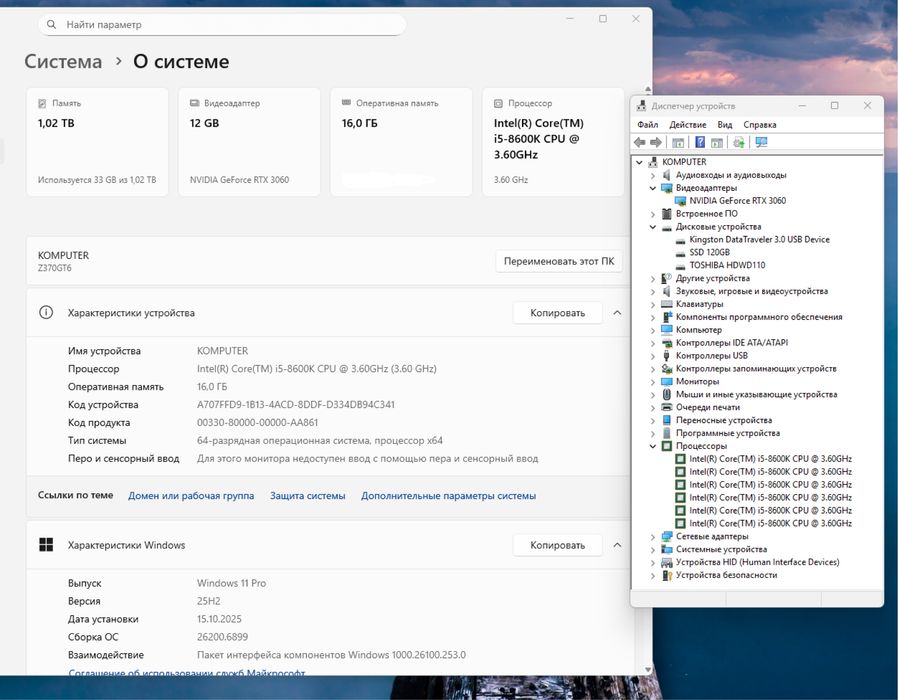Image resolution: width=898 pixels, height=700 pixels.
Task: Click search magnifier icon in Settings
Action: [x=52, y=25]
